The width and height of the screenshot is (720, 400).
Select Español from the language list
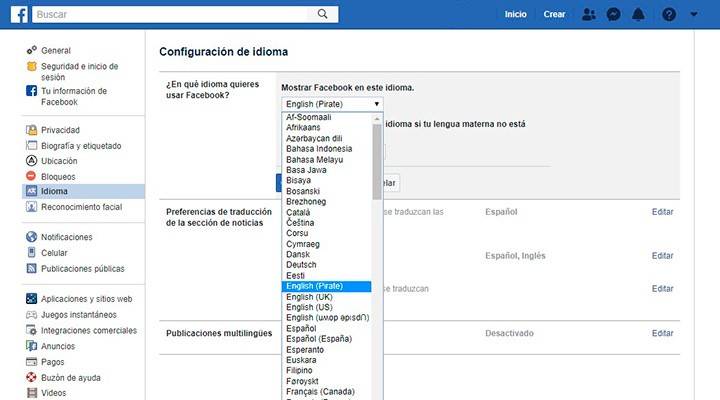pos(301,328)
